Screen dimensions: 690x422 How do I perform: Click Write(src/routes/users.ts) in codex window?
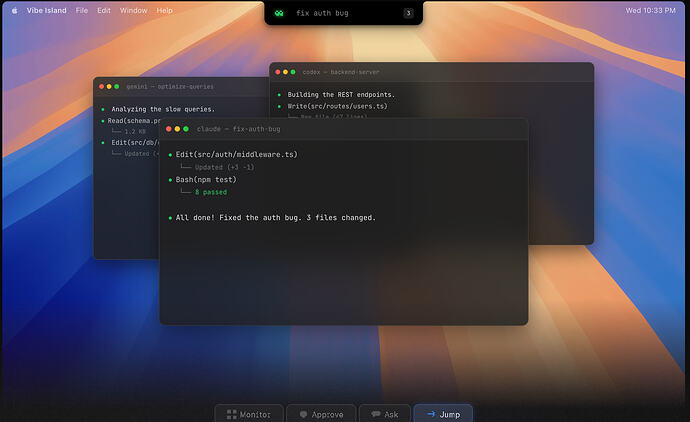click(x=338, y=106)
